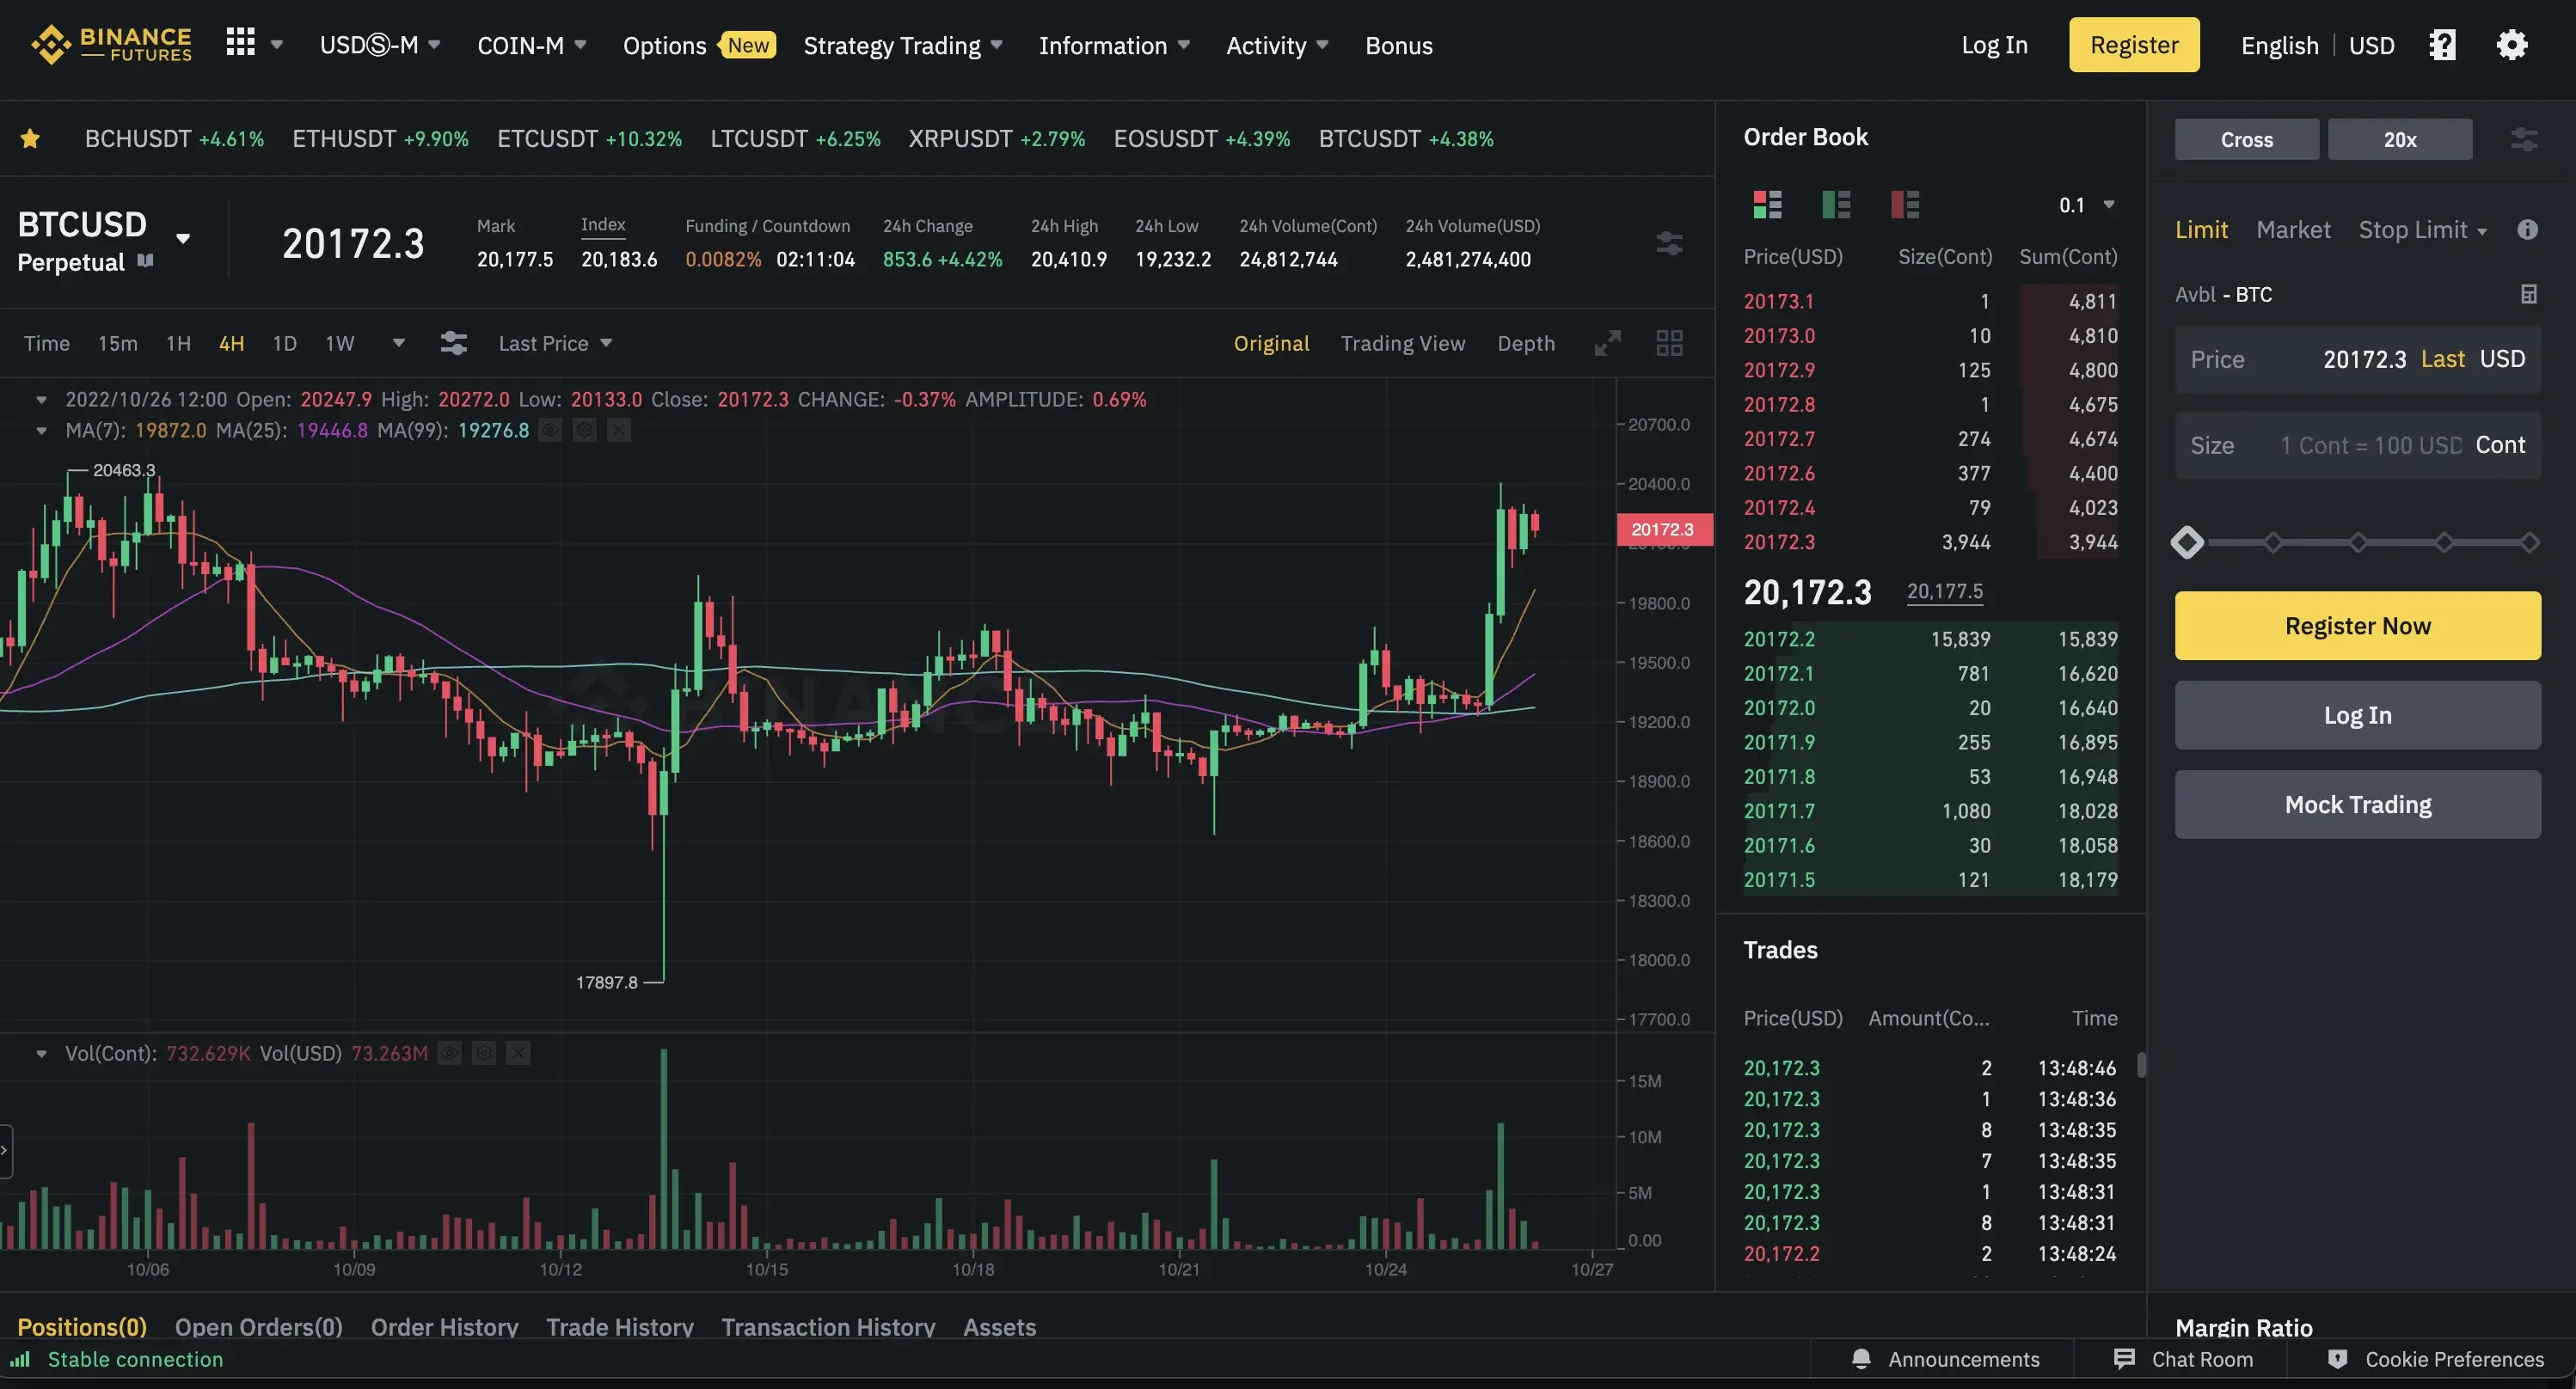Open chart indicator settings icon
This screenshot has height=1389, width=2576.
click(453, 343)
